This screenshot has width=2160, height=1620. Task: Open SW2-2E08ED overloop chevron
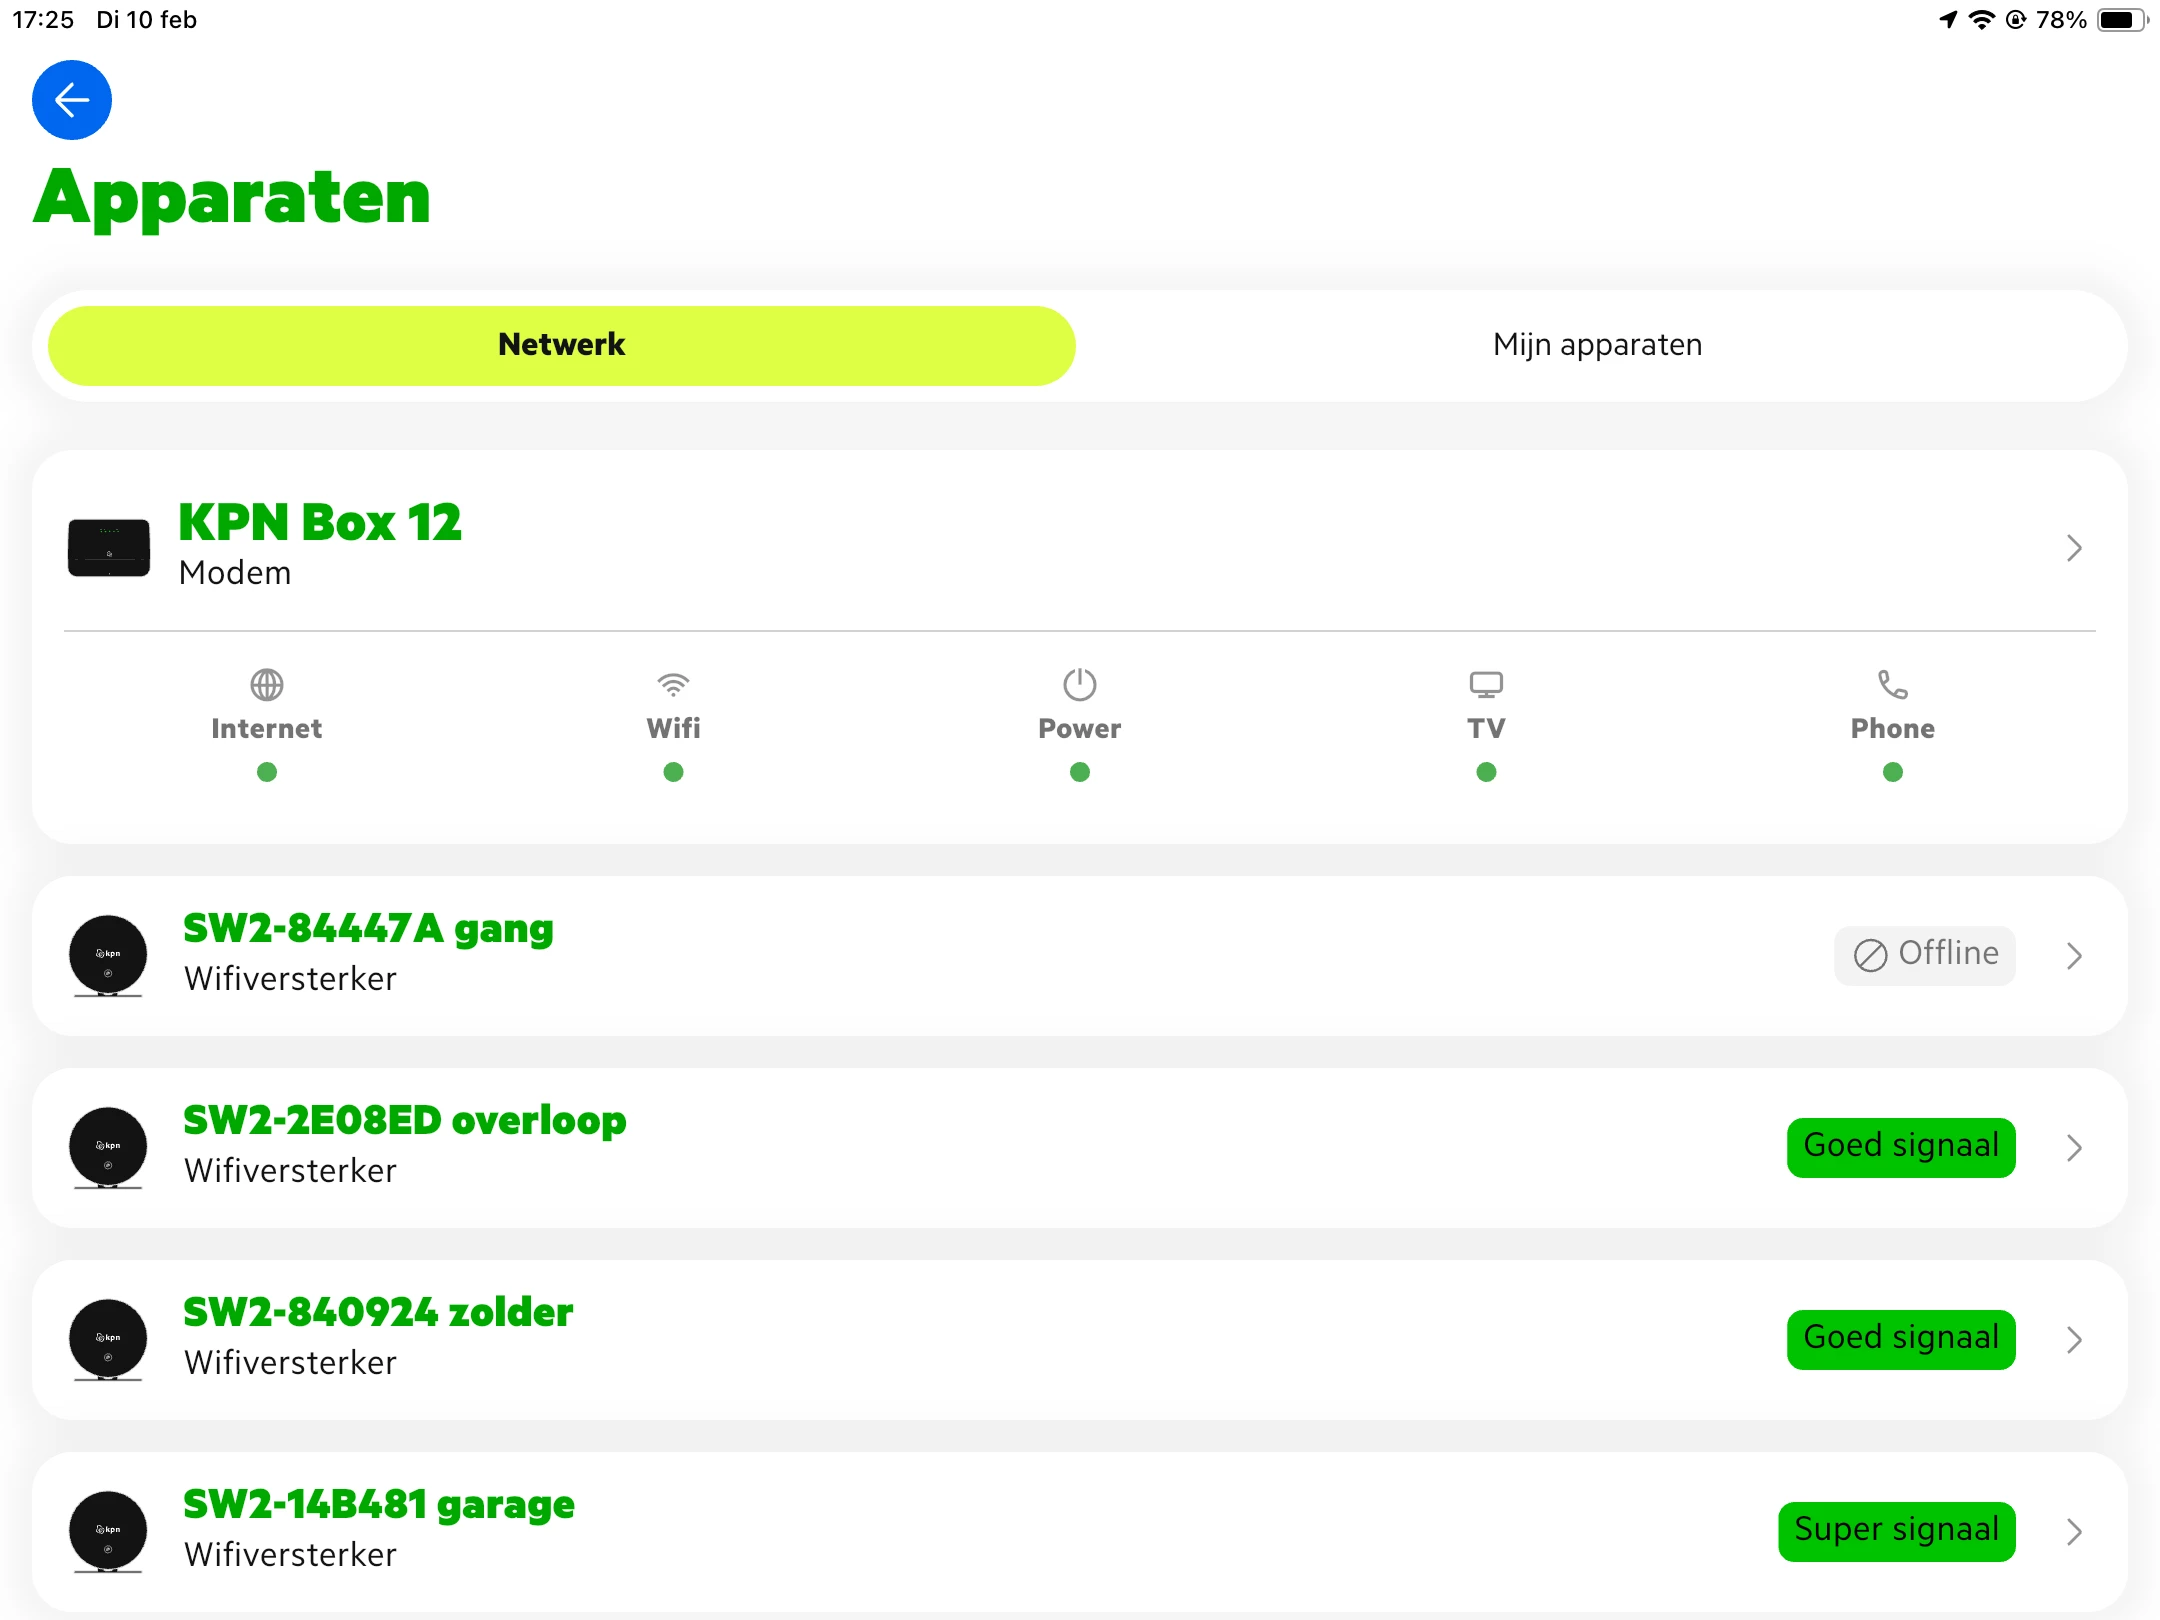(x=2073, y=1148)
